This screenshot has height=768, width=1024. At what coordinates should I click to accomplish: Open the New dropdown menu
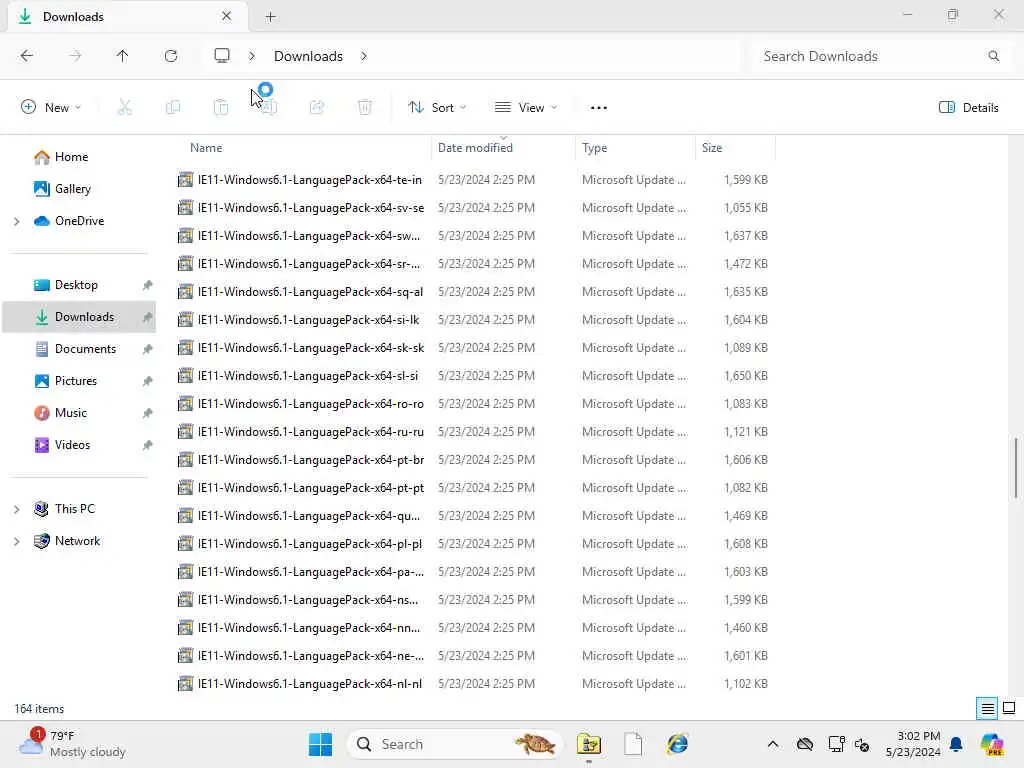(51, 108)
